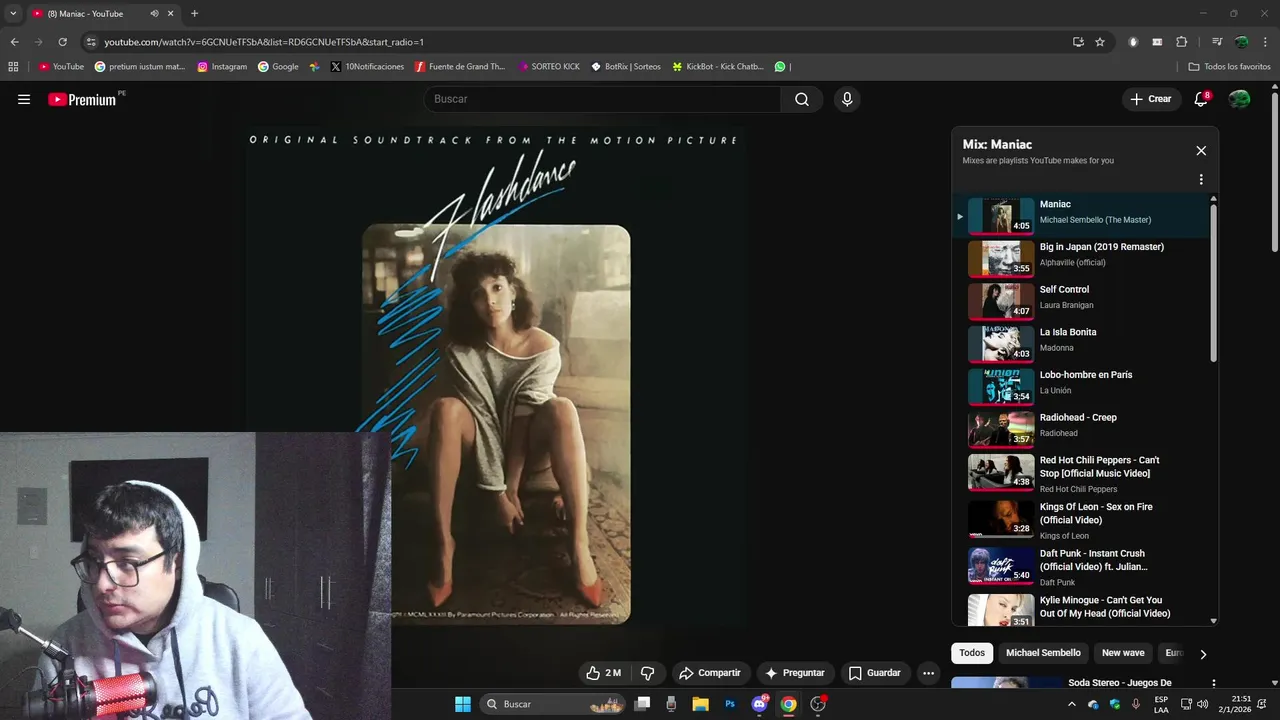The image size is (1280, 720).
Task: Open the Chrome apps grid shortcut
Action: click(x=13, y=67)
